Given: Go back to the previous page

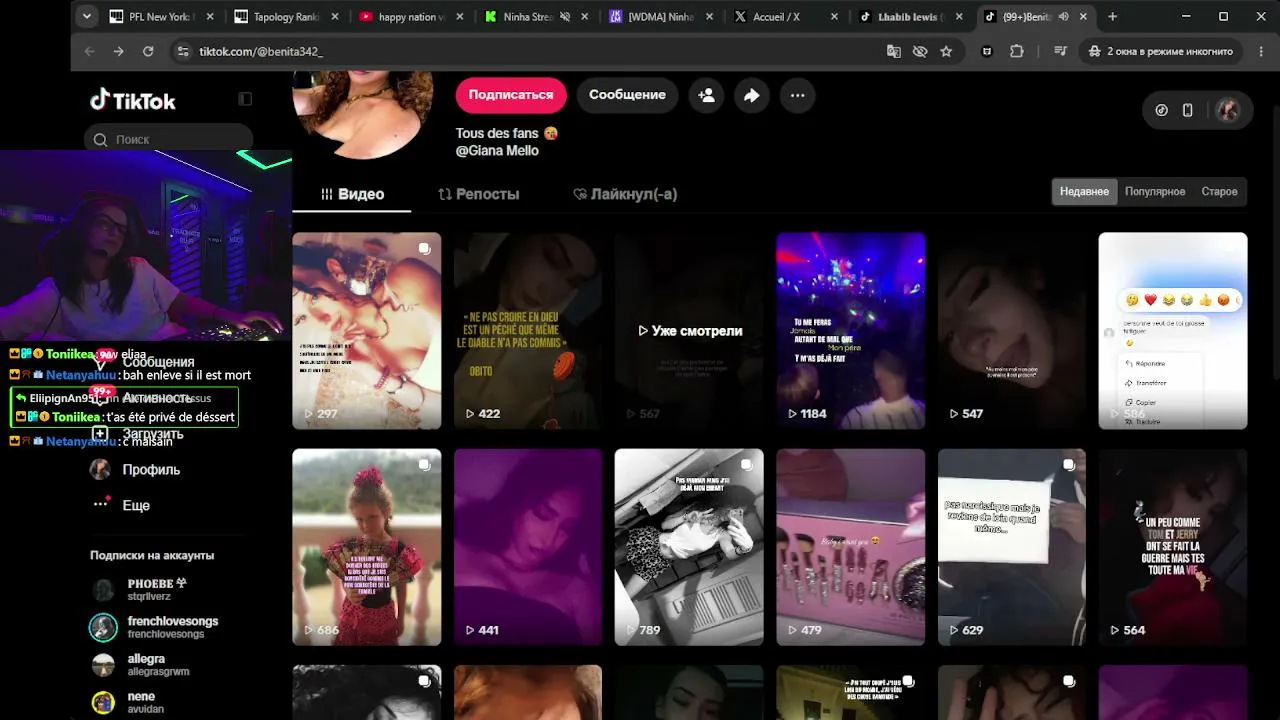Looking at the screenshot, I should tap(89, 51).
